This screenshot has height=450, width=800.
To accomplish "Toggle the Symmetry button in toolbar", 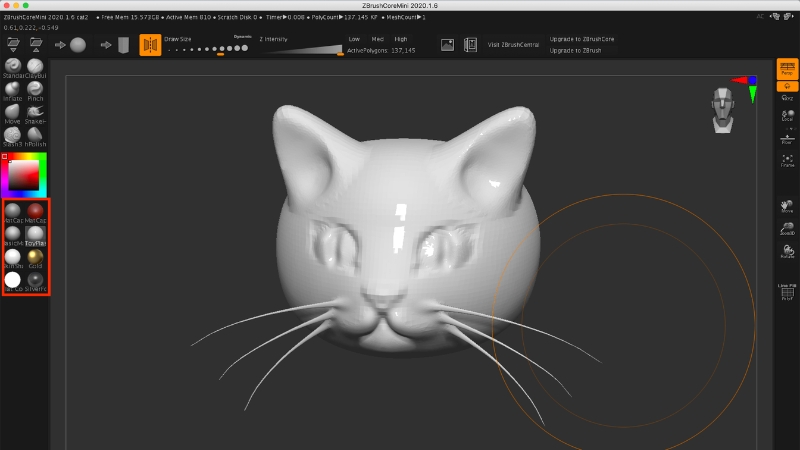I will [150, 44].
